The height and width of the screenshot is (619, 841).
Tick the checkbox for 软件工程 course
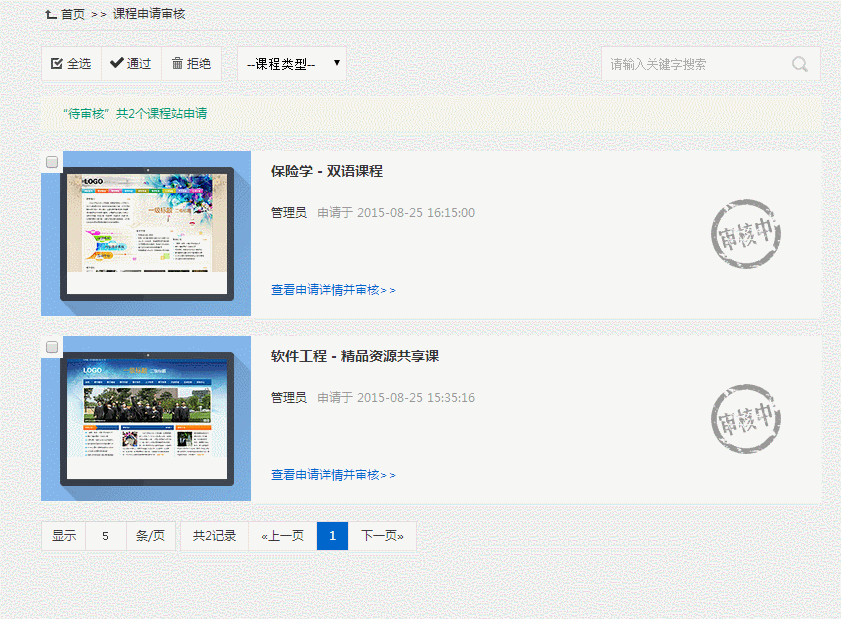(52, 346)
